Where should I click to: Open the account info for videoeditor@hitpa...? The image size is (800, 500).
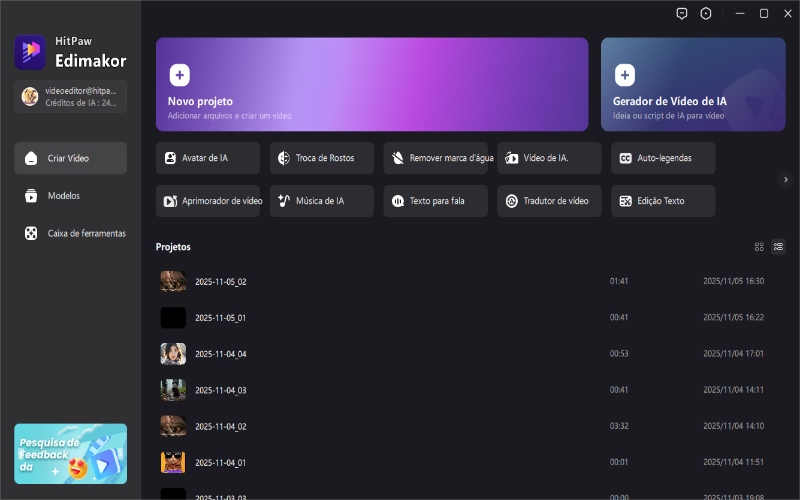point(70,96)
